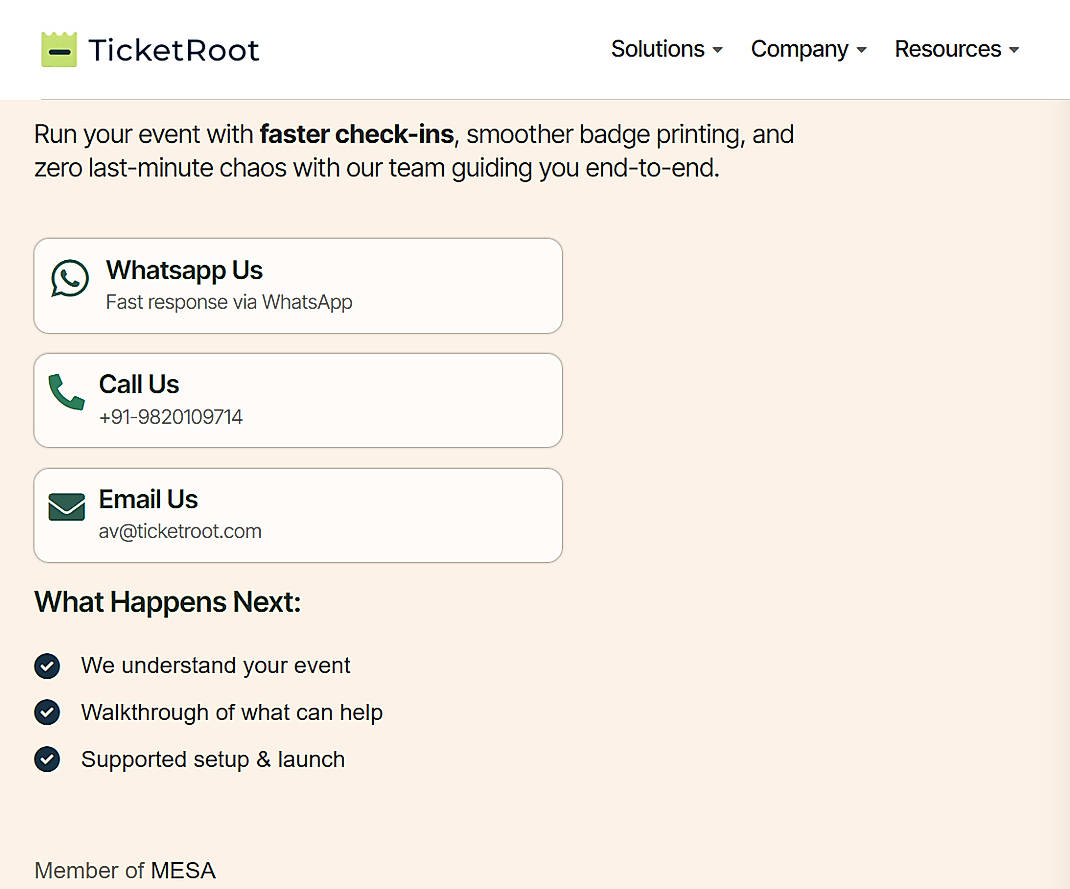This screenshot has height=889, width=1070.
Task: Click 'Fast response via WhatsApp' text
Action: [229, 302]
